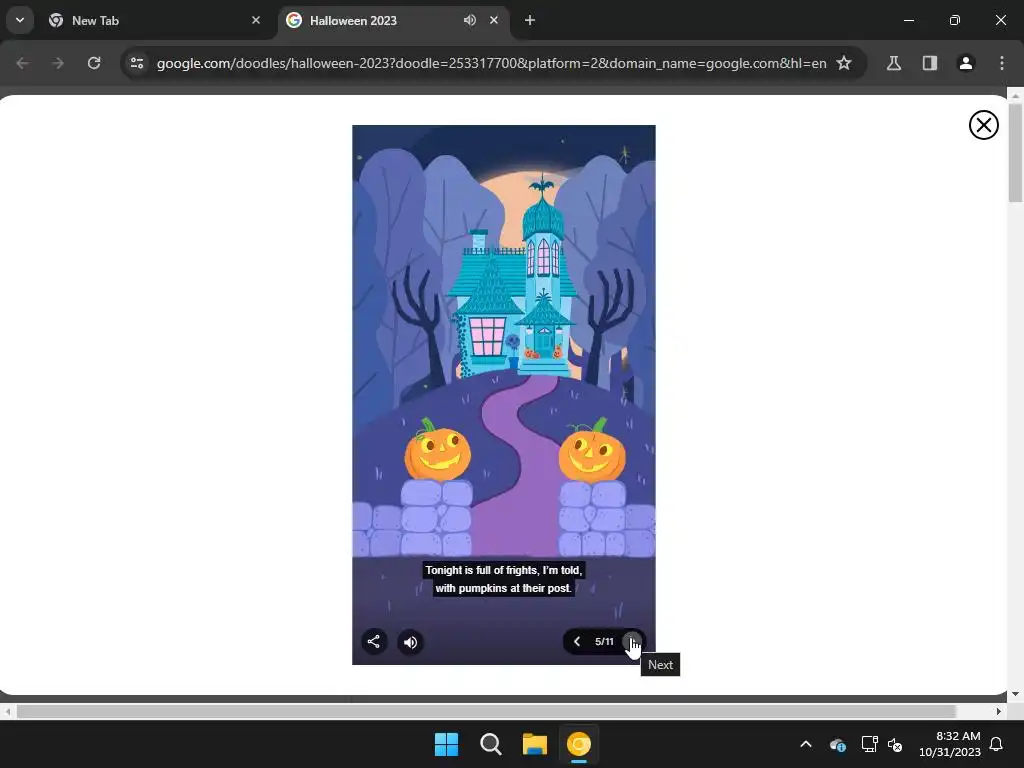Click the horizontal scrollbar thumb
Screen dimensions: 1024x768
(x=486, y=711)
